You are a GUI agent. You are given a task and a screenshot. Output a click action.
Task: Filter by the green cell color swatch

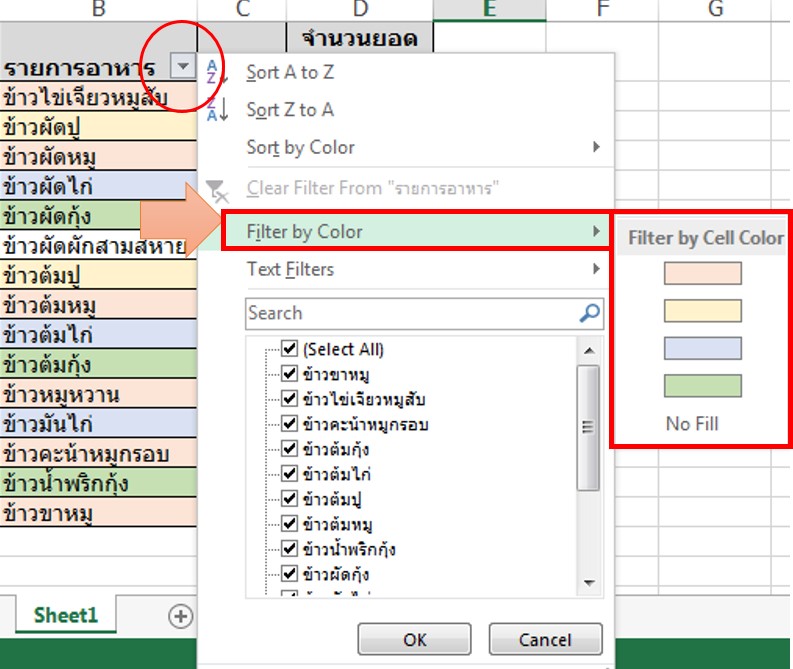point(702,386)
